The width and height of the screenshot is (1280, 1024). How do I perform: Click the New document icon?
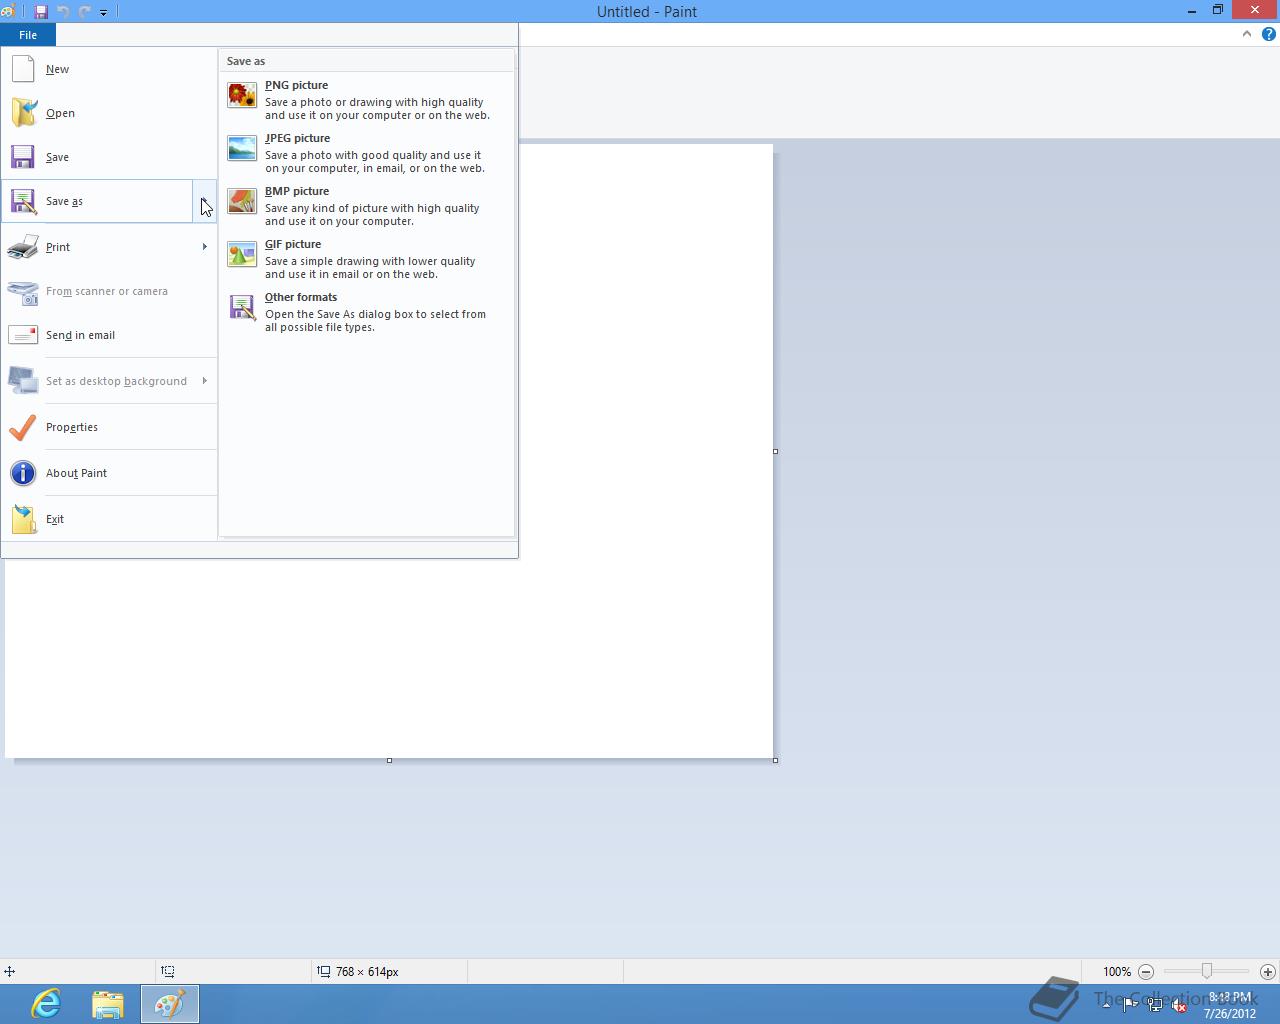tap(23, 69)
